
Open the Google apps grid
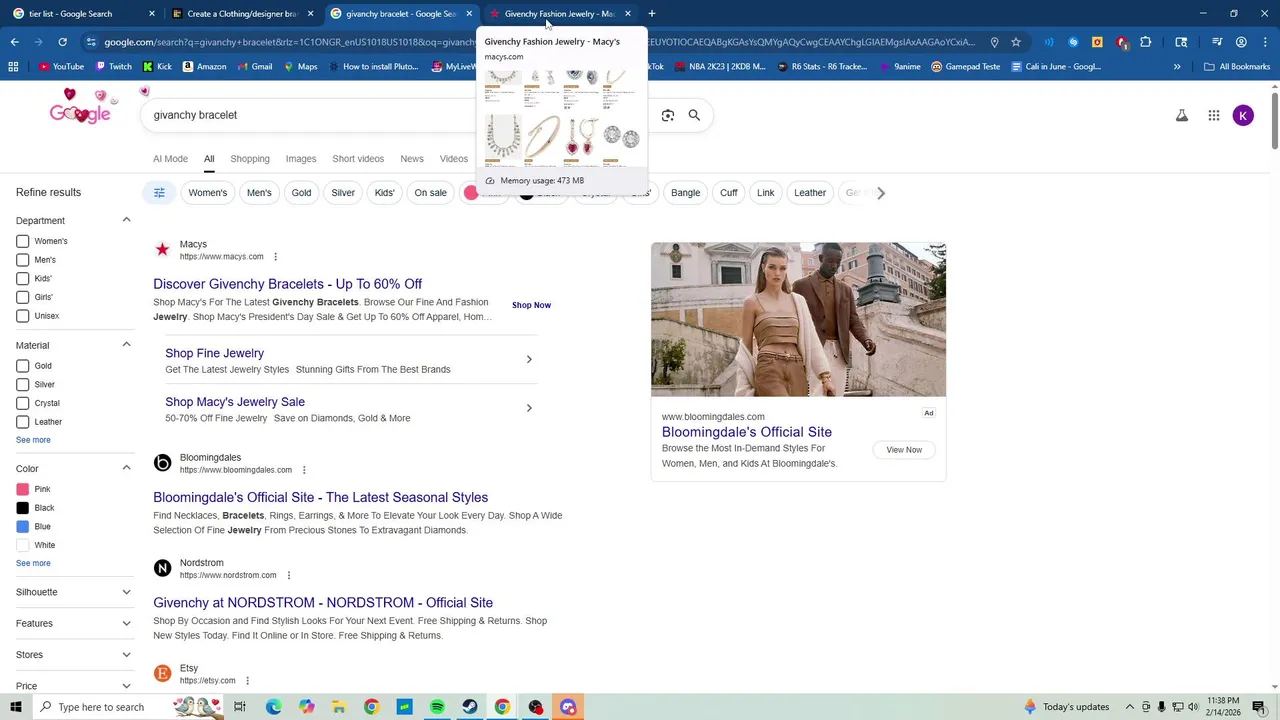pyautogui.click(x=1214, y=116)
